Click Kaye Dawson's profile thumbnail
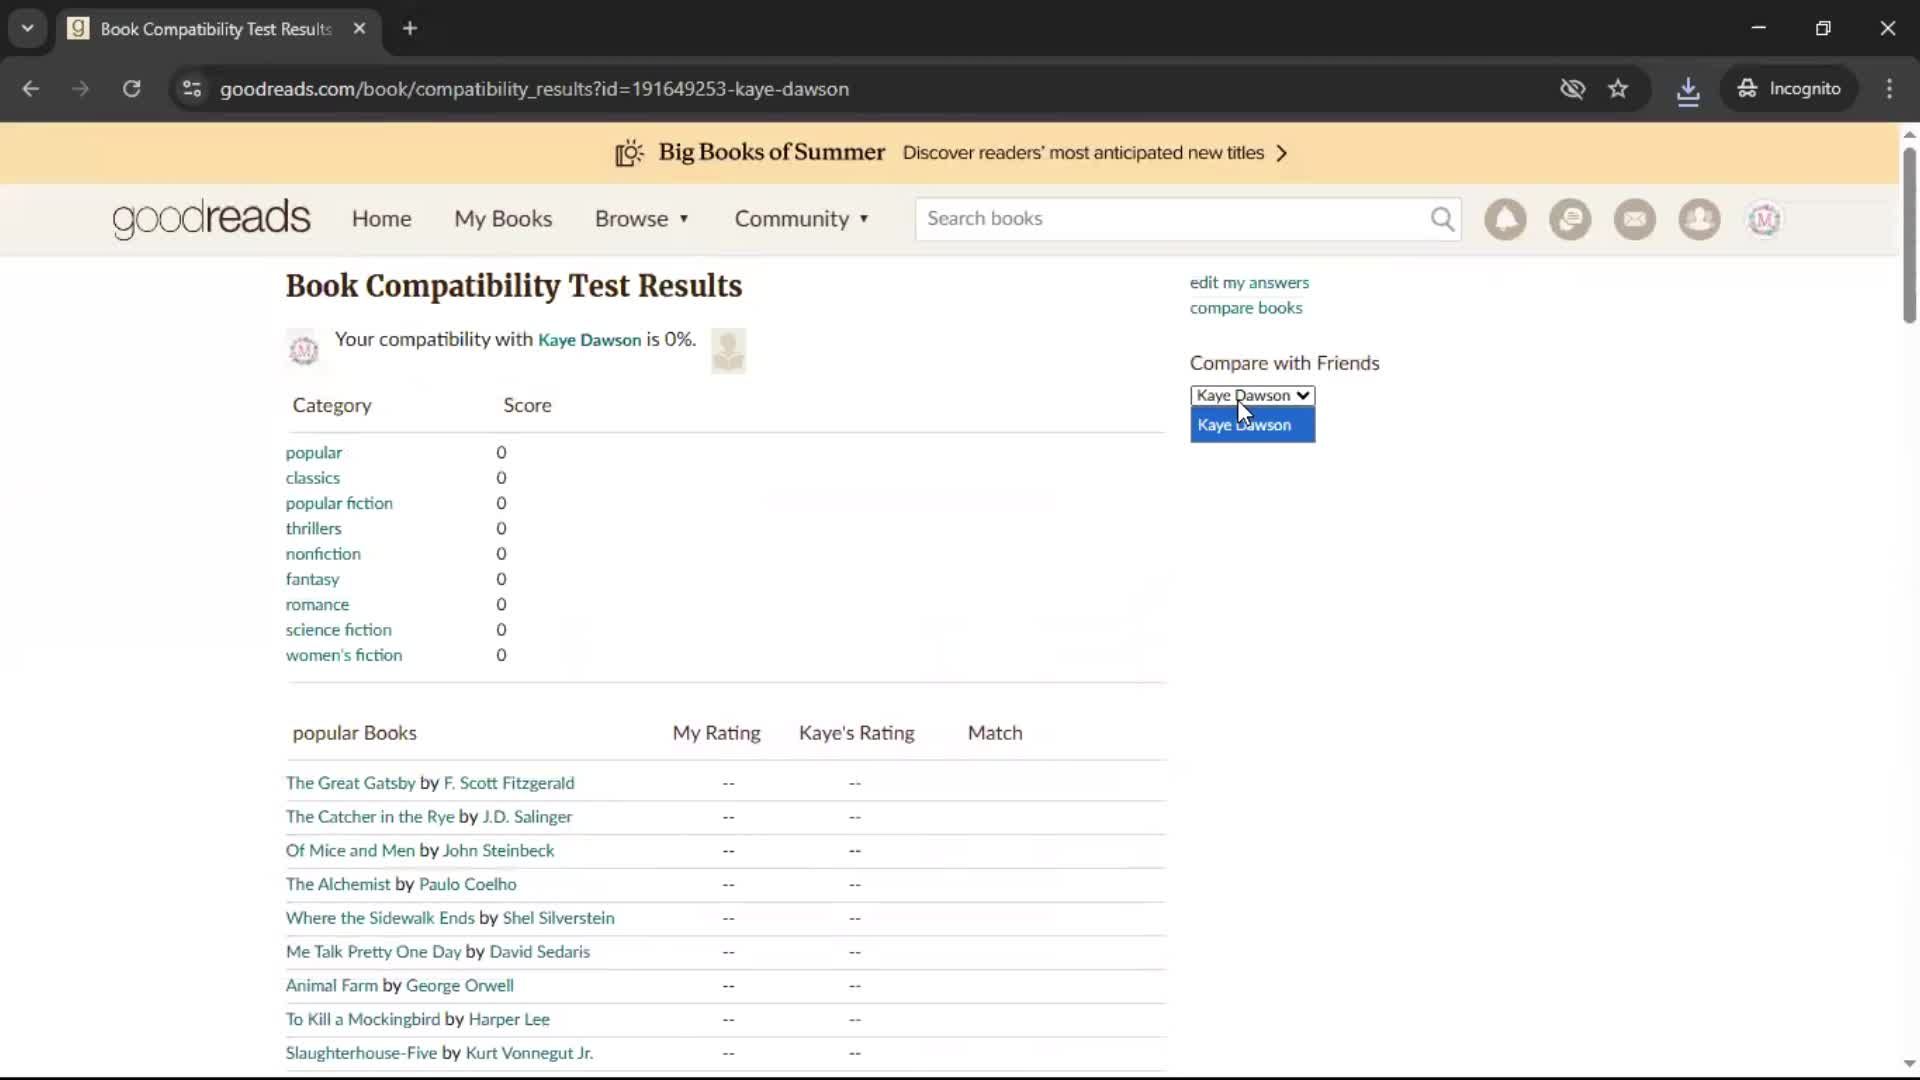1920x1080 pixels. coord(728,350)
